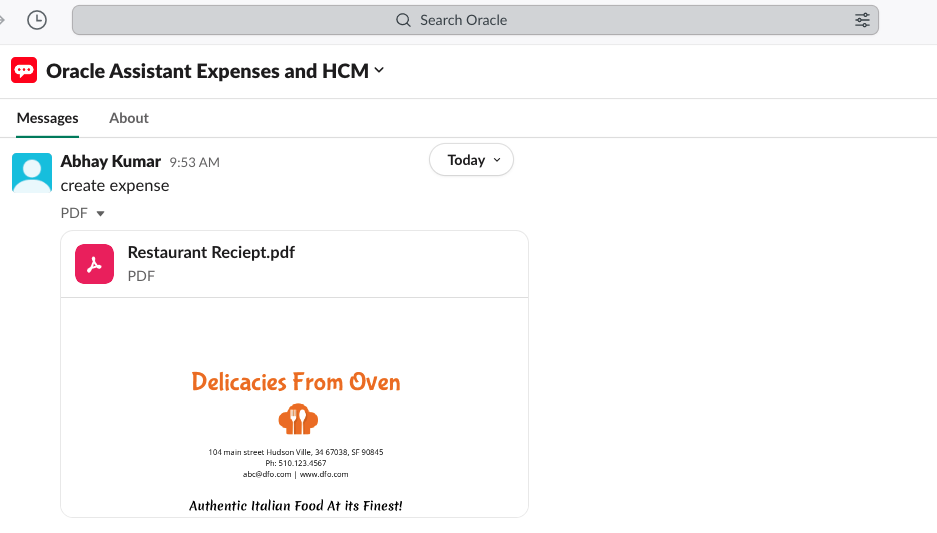Click the red Oracle Assistant app icon
937x533 pixels.
24,70
